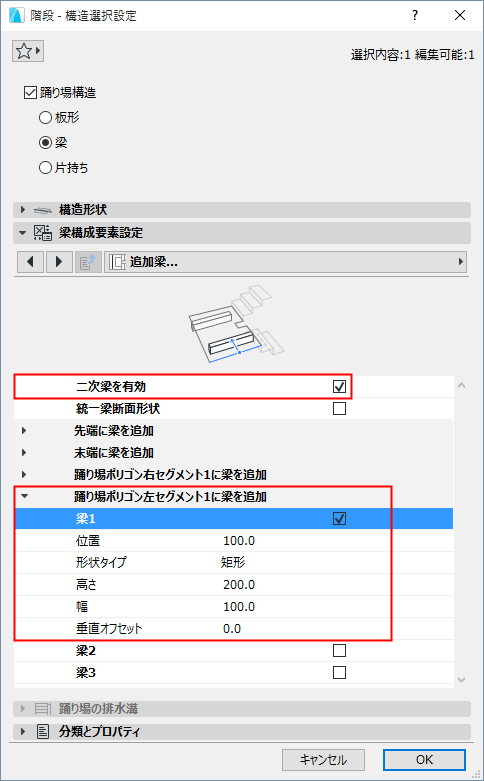Click the parameter list scroll-up arrow
Viewport: 484px width, 781px height.
point(461,385)
